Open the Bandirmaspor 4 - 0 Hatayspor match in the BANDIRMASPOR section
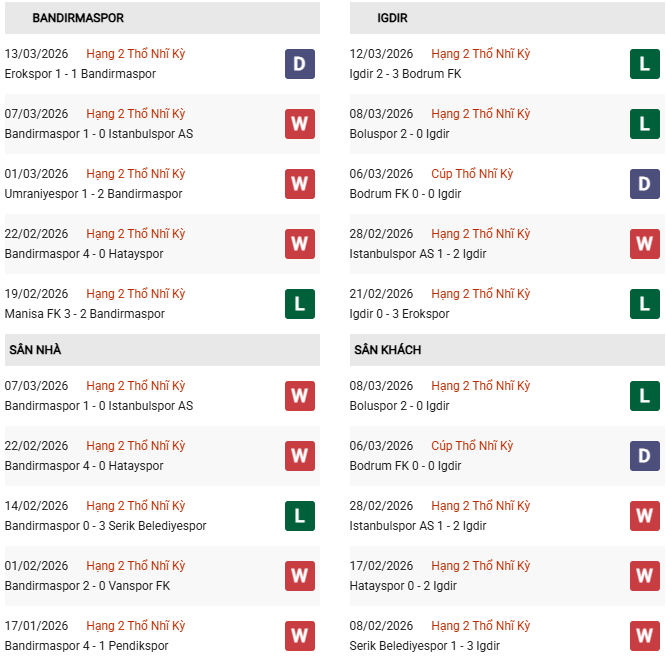 (x=84, y=254)
